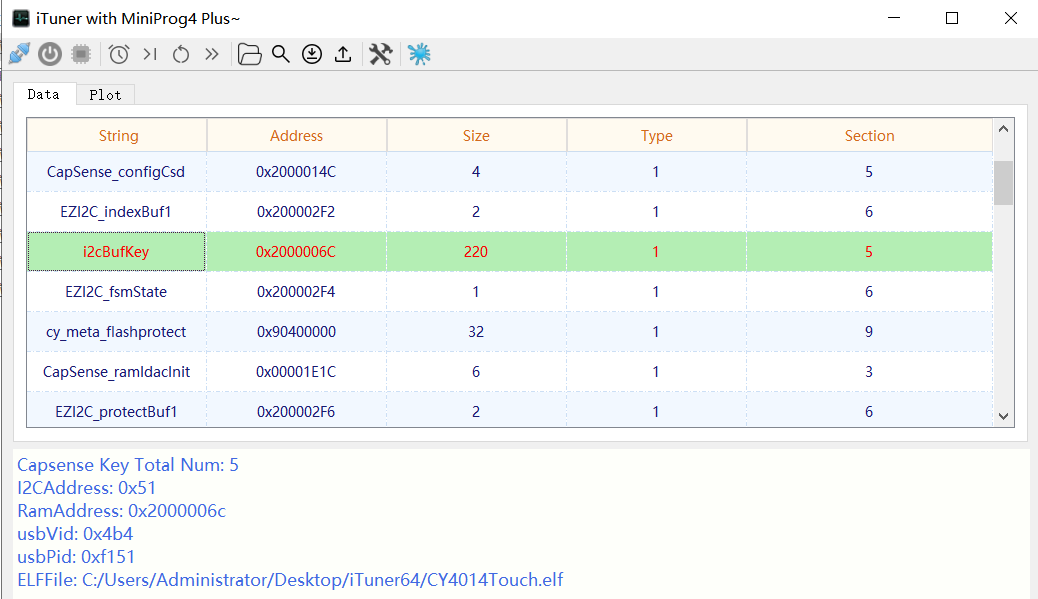
Task: Switch to the Data tab
Action: pyautogui.click(x=44, y=95)
